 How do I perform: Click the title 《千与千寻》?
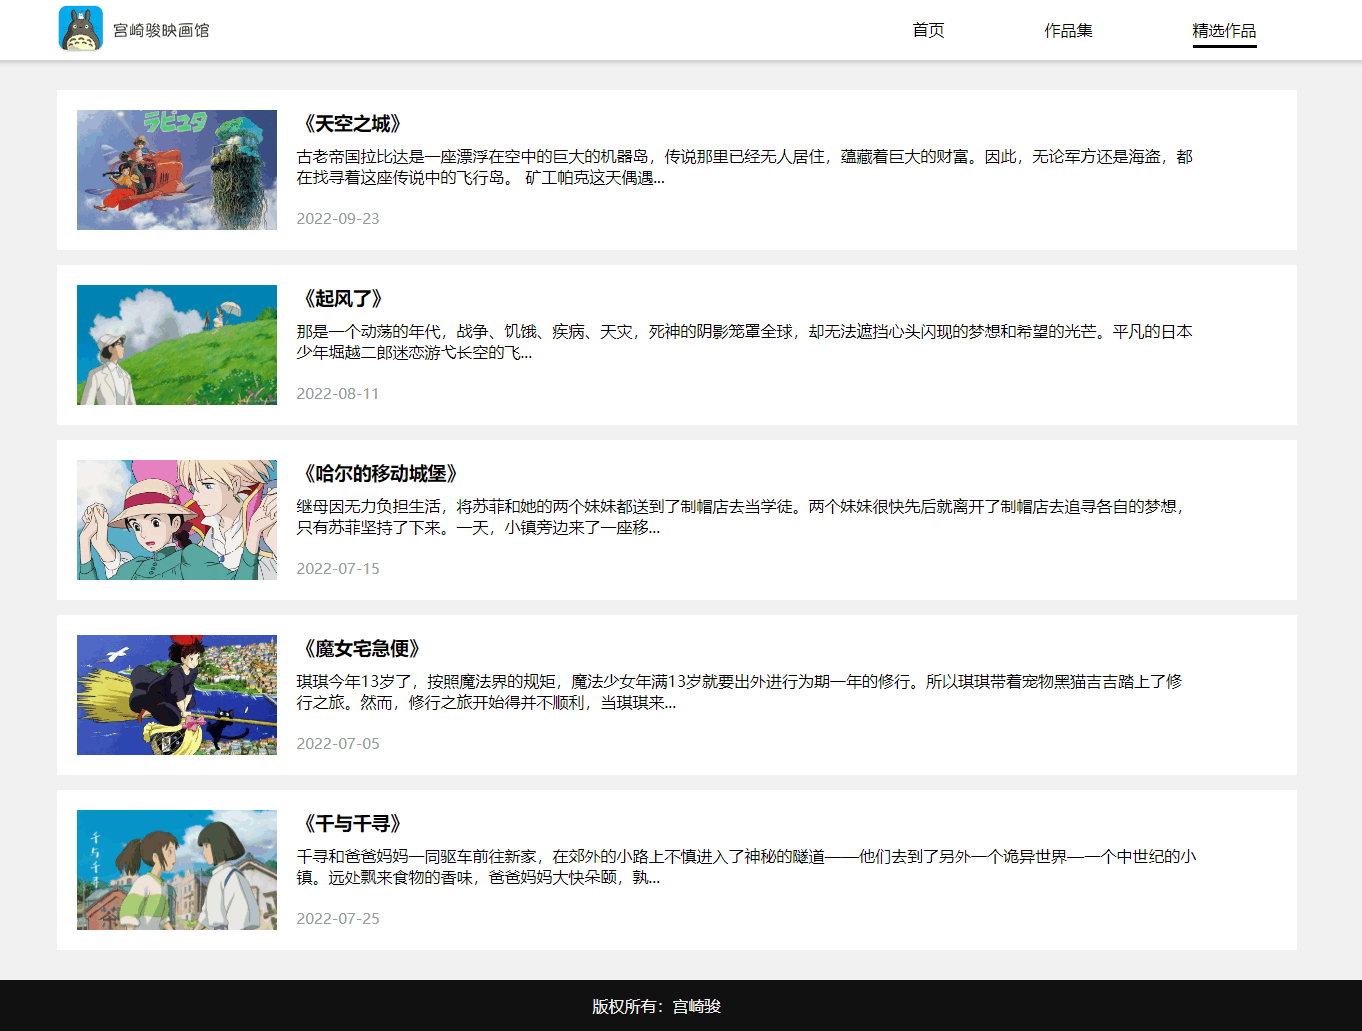(x=352, y=824)
